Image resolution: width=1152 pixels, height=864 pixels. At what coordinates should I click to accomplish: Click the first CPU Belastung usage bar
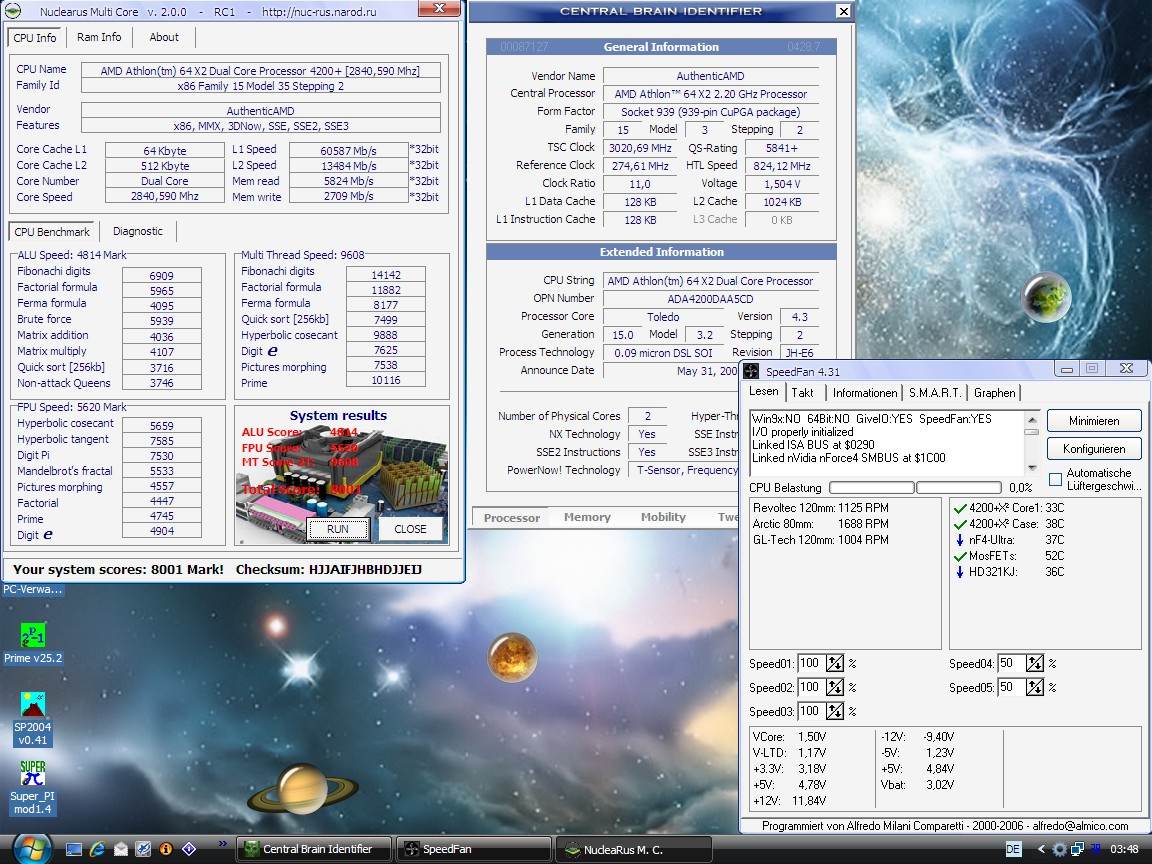(871, 488)
